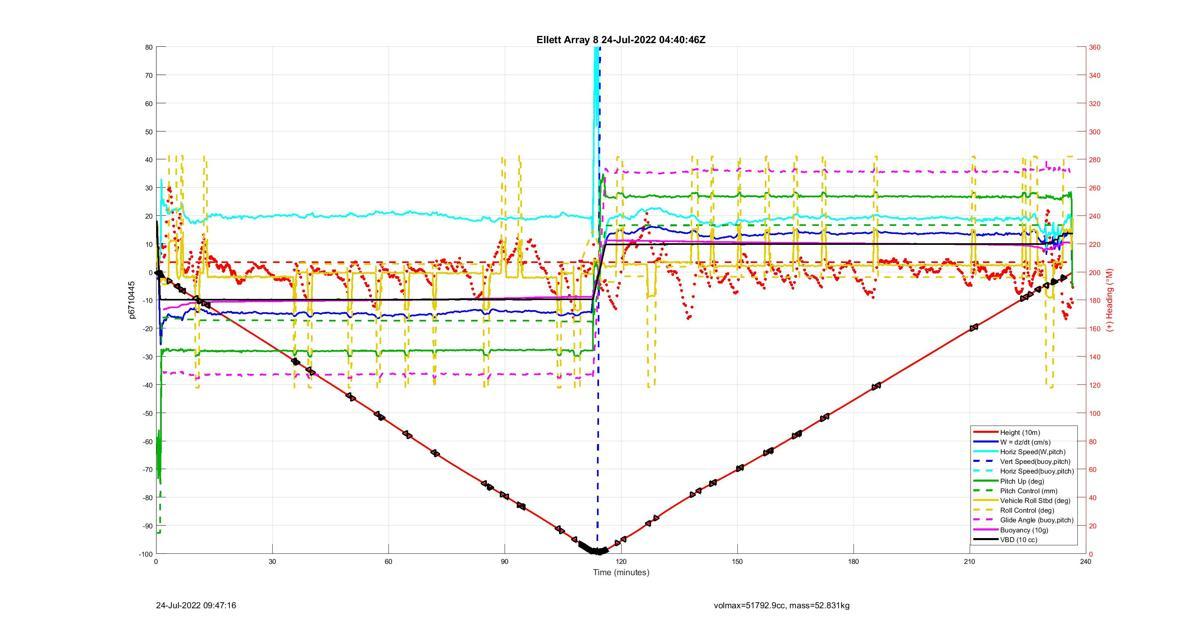The width and height of the screenshot is (1200, 622).
Task: Click x-axis tick label '180'
Action: tap(853, 562)
